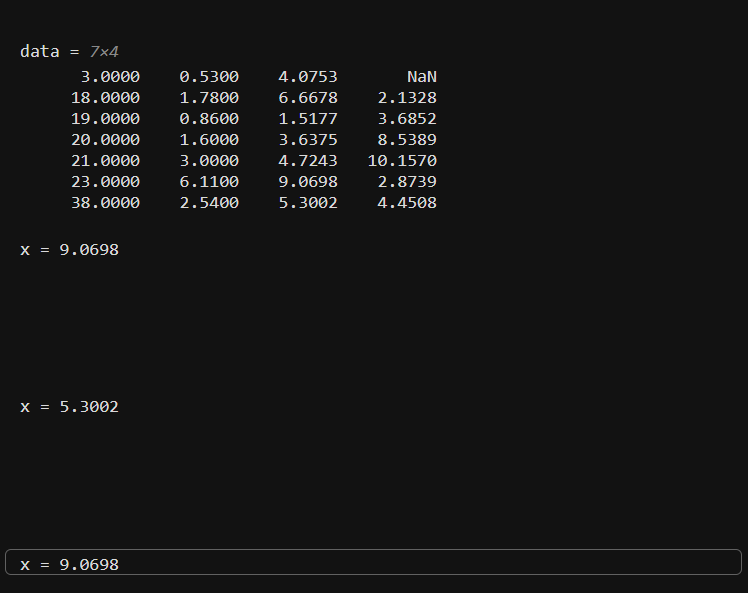Click the value 4.4508
The width and height of the screenshot is (748, 593).
pos(407,202)
